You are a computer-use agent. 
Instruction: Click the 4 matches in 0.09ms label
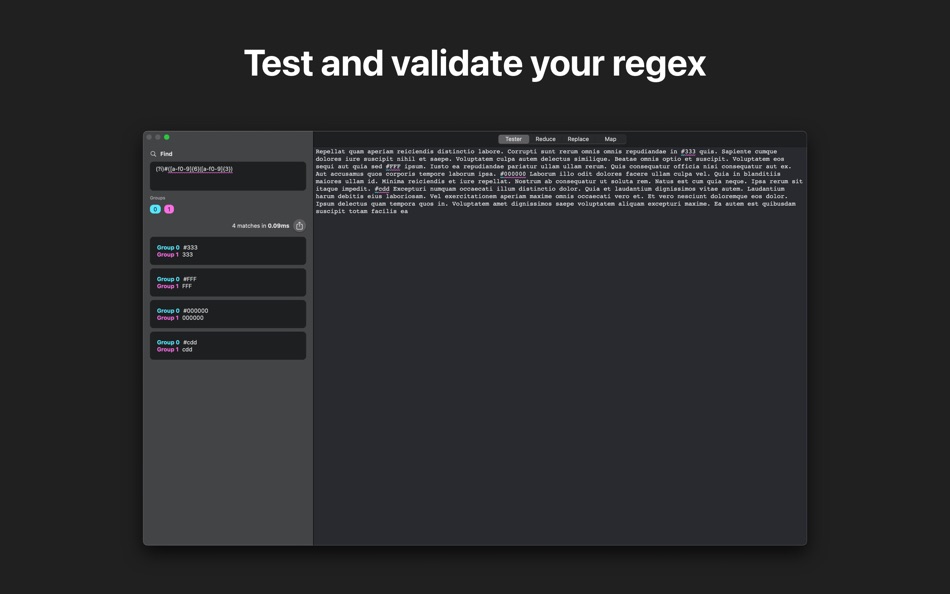[x=261, y=225]
